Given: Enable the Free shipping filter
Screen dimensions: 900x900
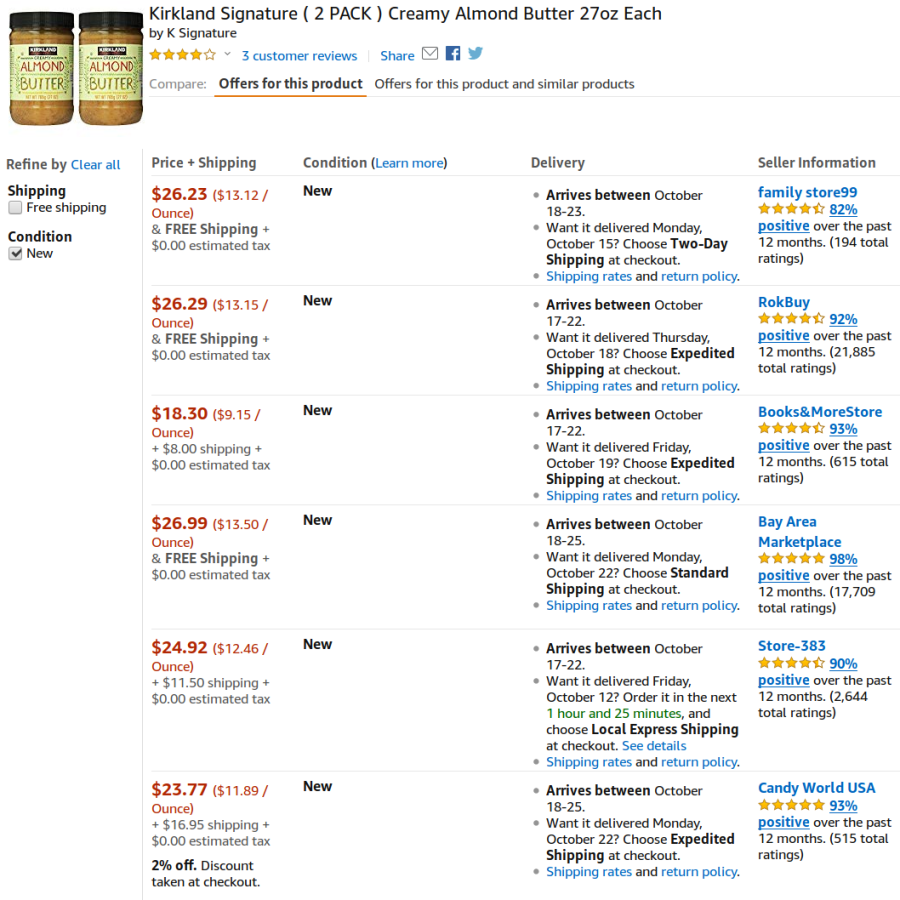Looking at the screenshot, I should (x=16, y=207).
